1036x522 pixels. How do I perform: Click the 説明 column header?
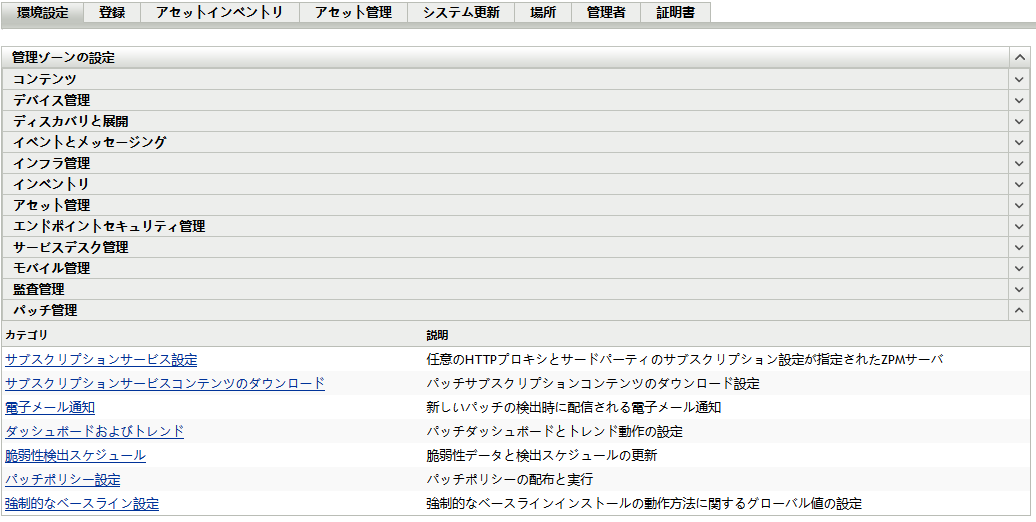pyautogui.click(x=437, y=335)
